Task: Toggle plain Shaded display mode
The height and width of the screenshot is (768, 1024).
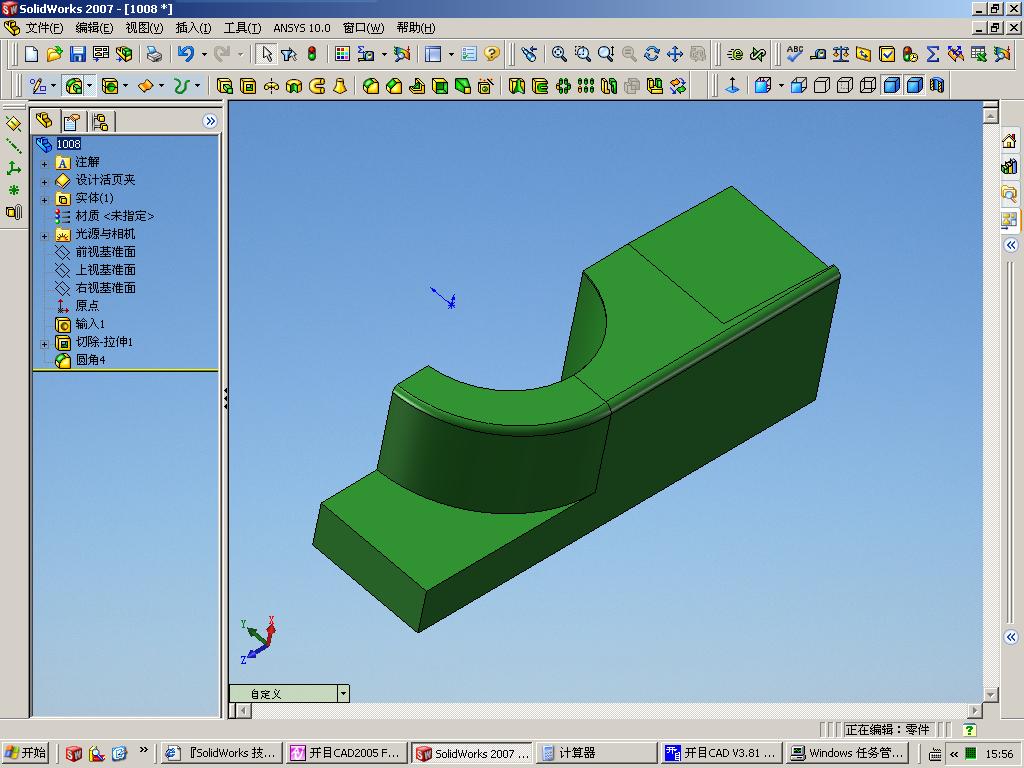Action: (x=914, y=86)
